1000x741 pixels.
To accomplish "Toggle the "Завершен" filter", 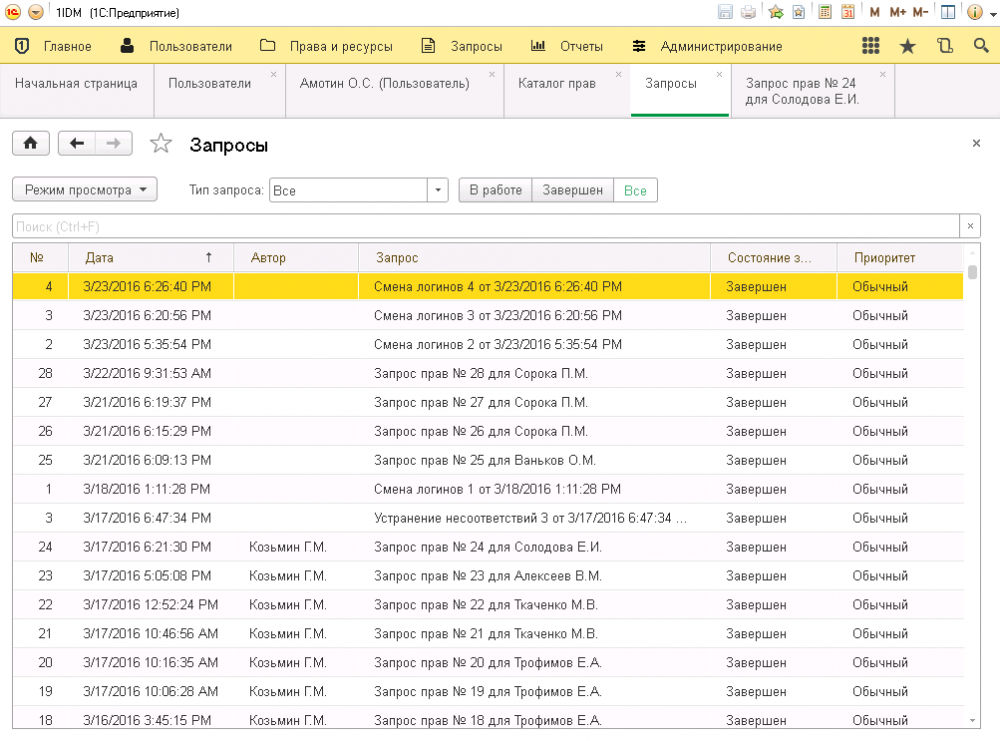I will [572, 190].
